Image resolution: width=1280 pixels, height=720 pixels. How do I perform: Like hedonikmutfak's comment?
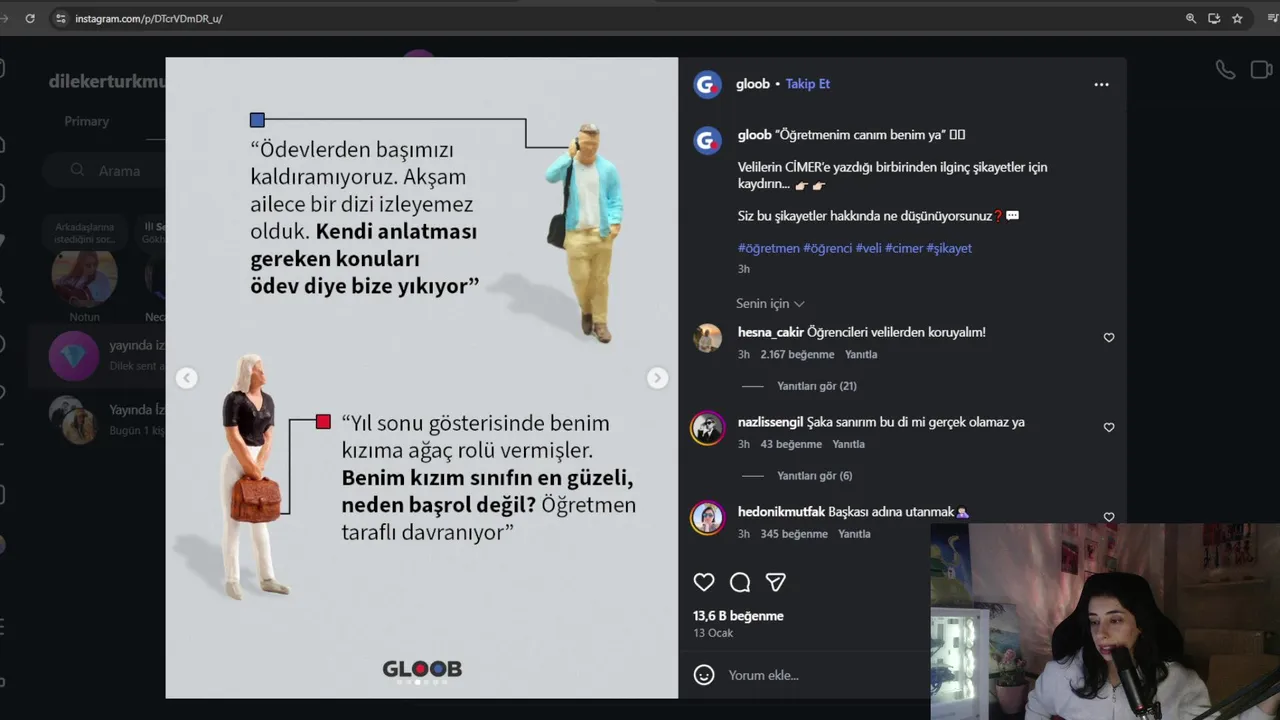click(1109, 517)
